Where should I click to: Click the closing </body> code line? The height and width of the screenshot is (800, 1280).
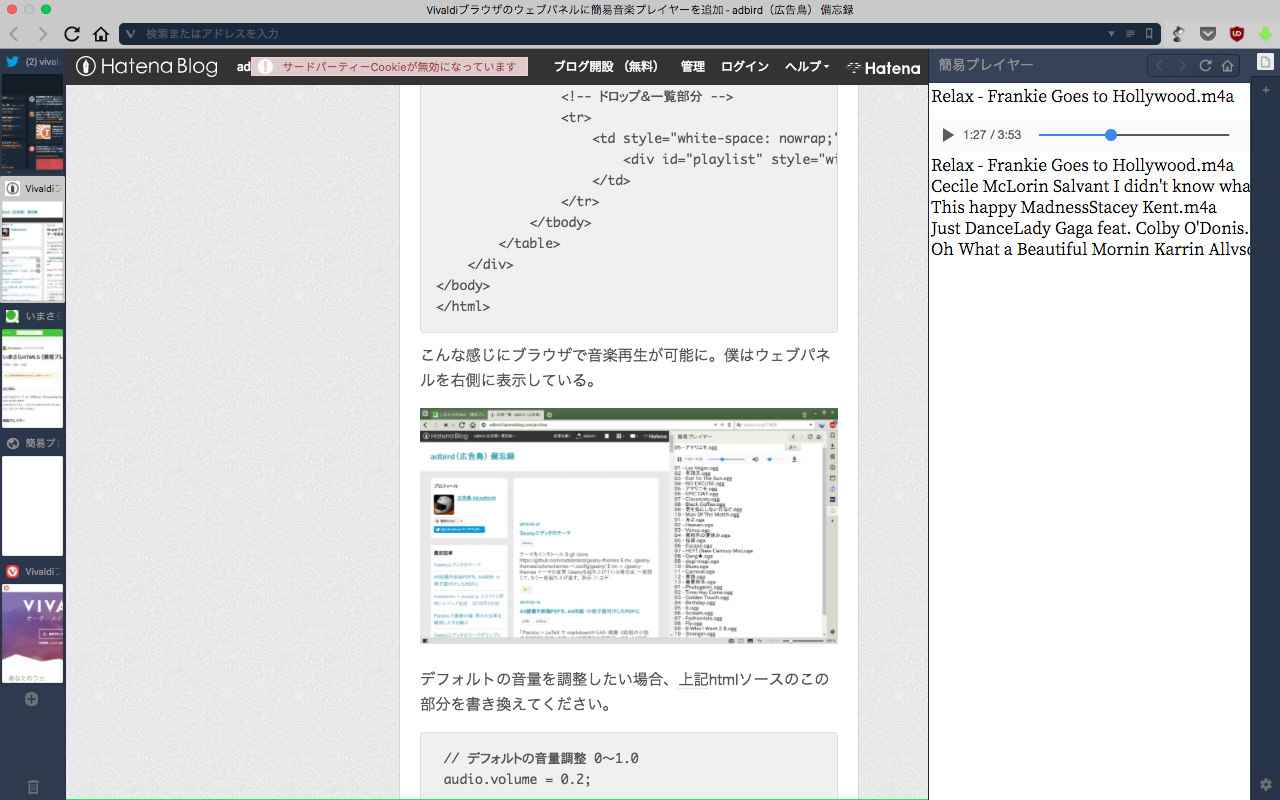click(x=463, y=286)
